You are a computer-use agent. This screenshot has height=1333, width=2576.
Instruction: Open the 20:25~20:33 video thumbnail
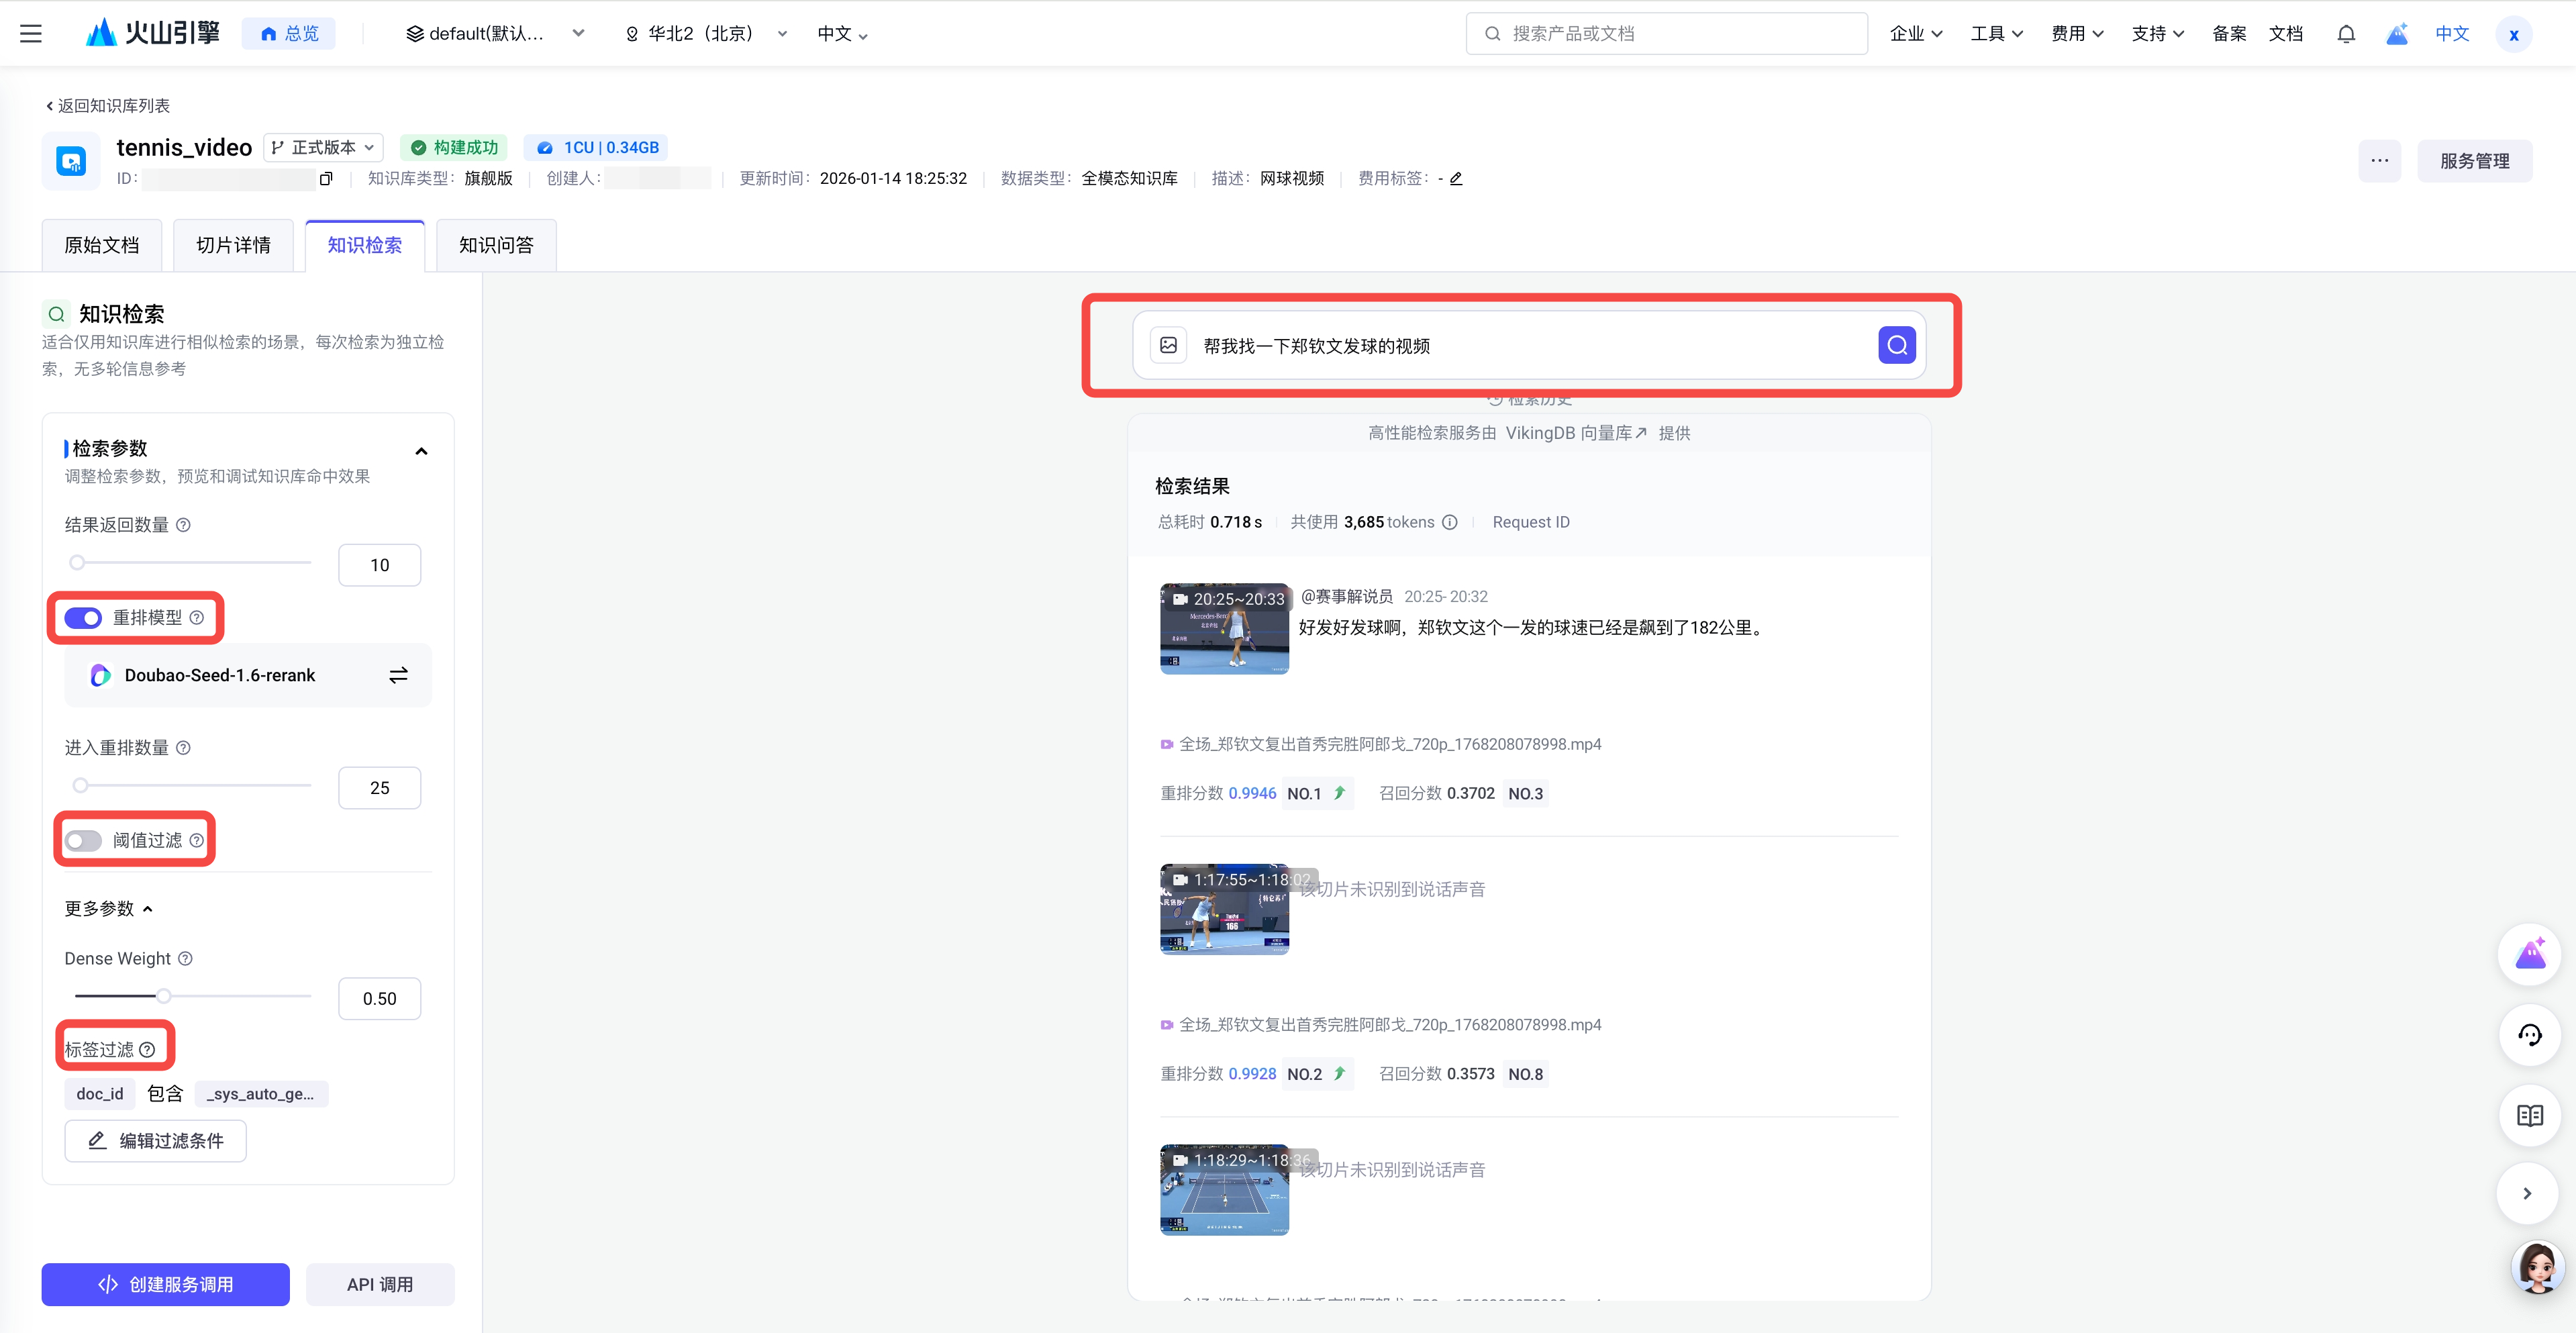[x=1224, y=629]
